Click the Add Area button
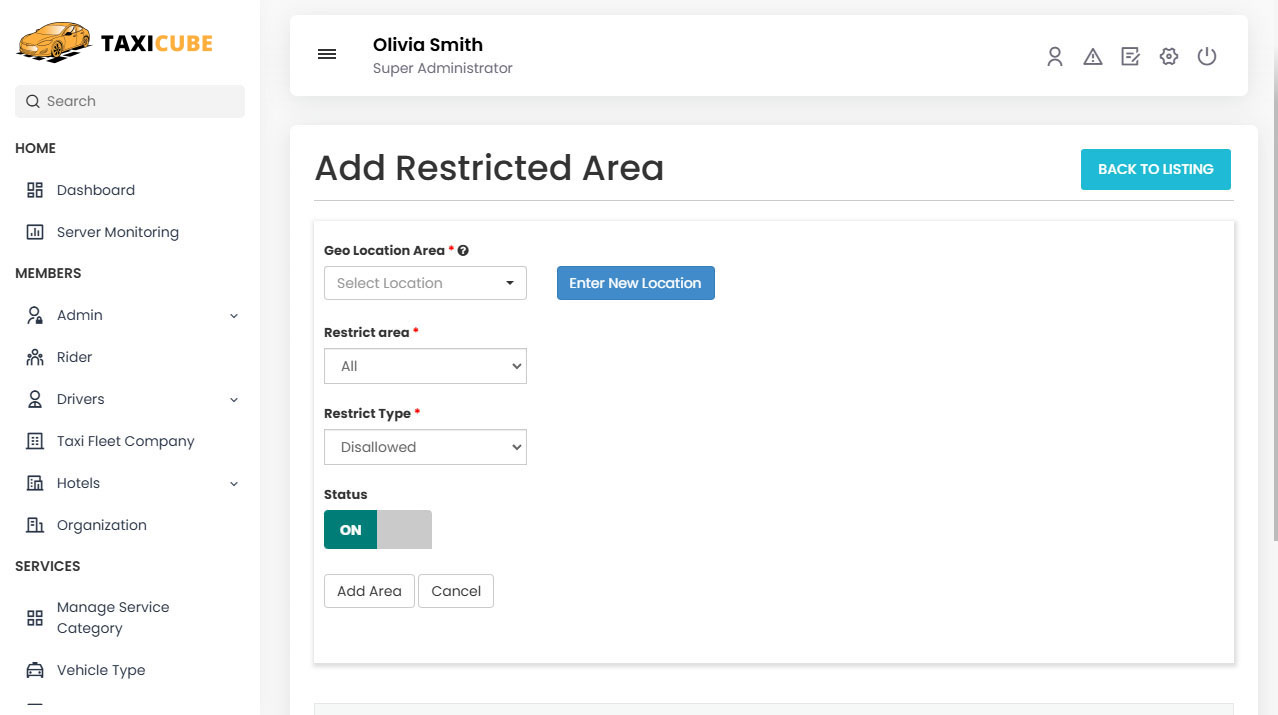This screenshot has width=1278, height=715. click(369, 591)
